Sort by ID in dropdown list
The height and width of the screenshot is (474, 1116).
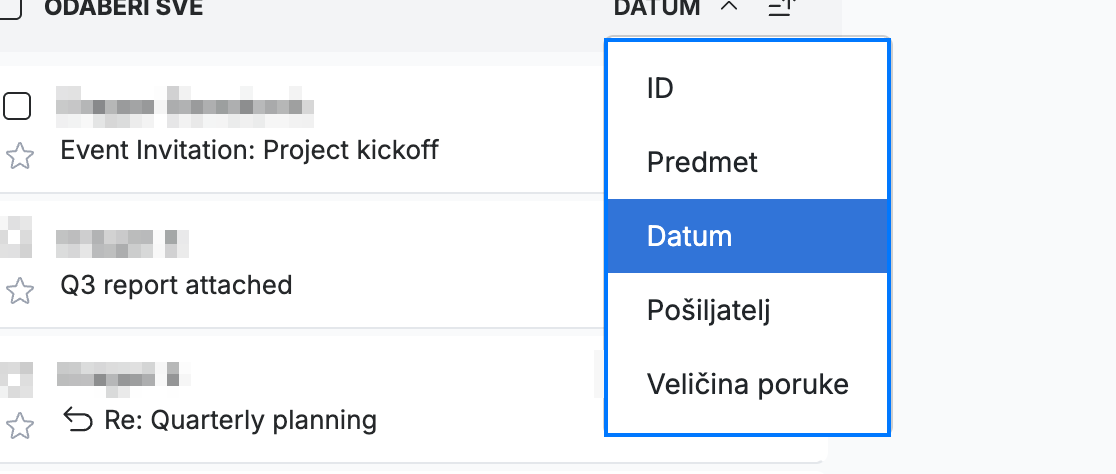pos(747,88)
